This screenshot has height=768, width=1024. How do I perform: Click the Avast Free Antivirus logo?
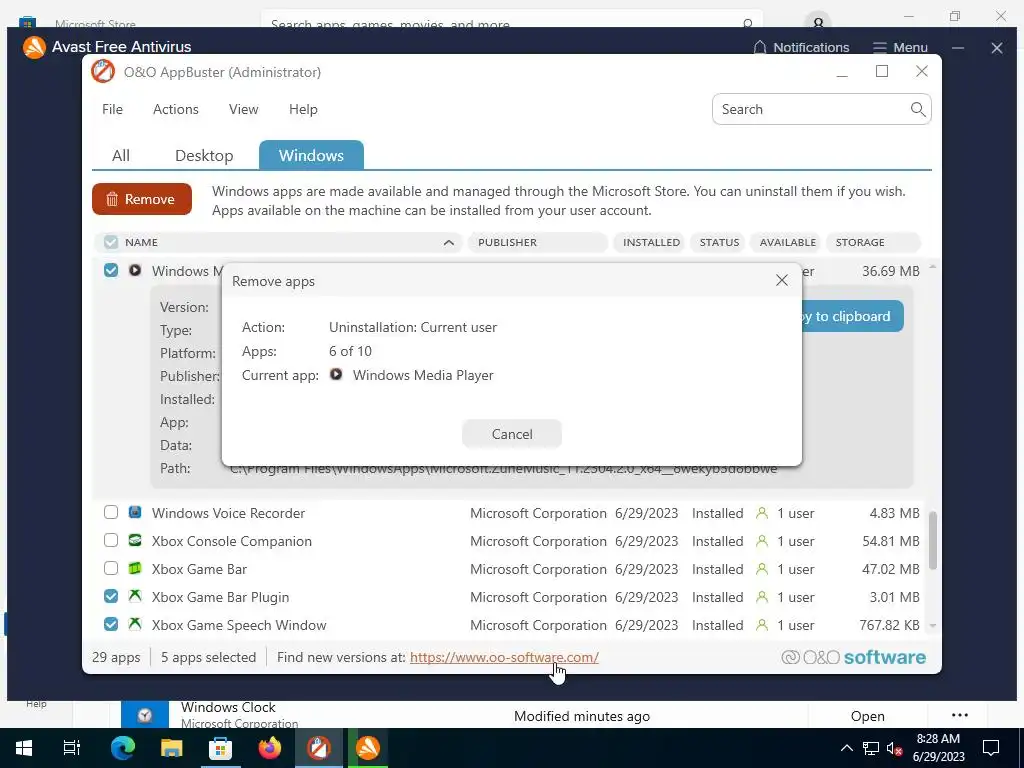coord(34,47)
